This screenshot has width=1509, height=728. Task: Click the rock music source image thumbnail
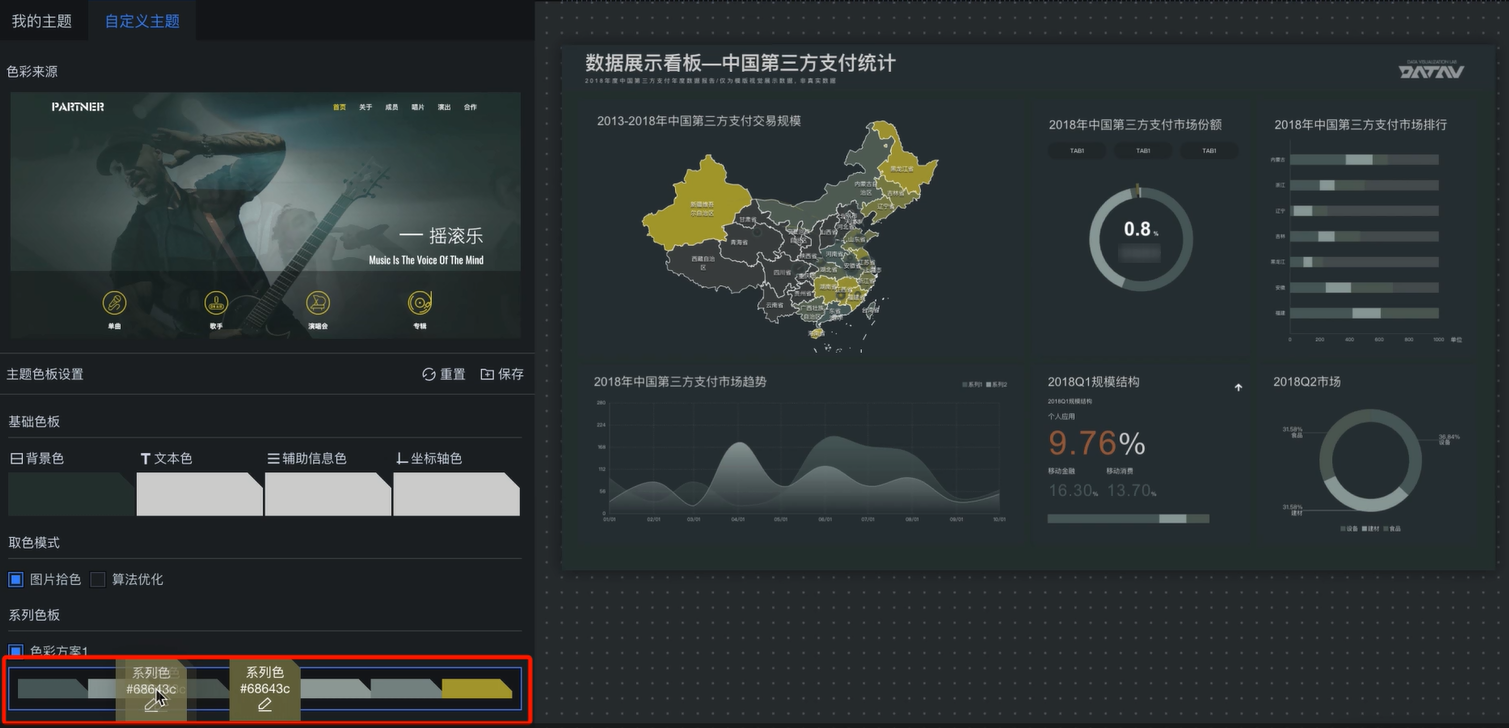(x=265, y=215)
